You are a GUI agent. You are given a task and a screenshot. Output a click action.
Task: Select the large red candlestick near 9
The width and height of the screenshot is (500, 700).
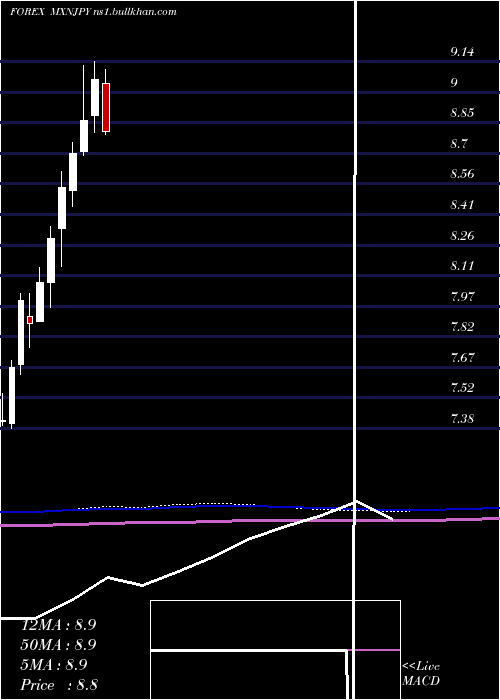[x=106, y=107]
